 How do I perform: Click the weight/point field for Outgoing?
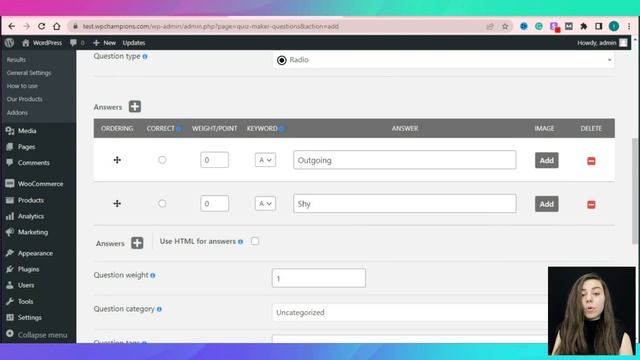click(214, 160)
